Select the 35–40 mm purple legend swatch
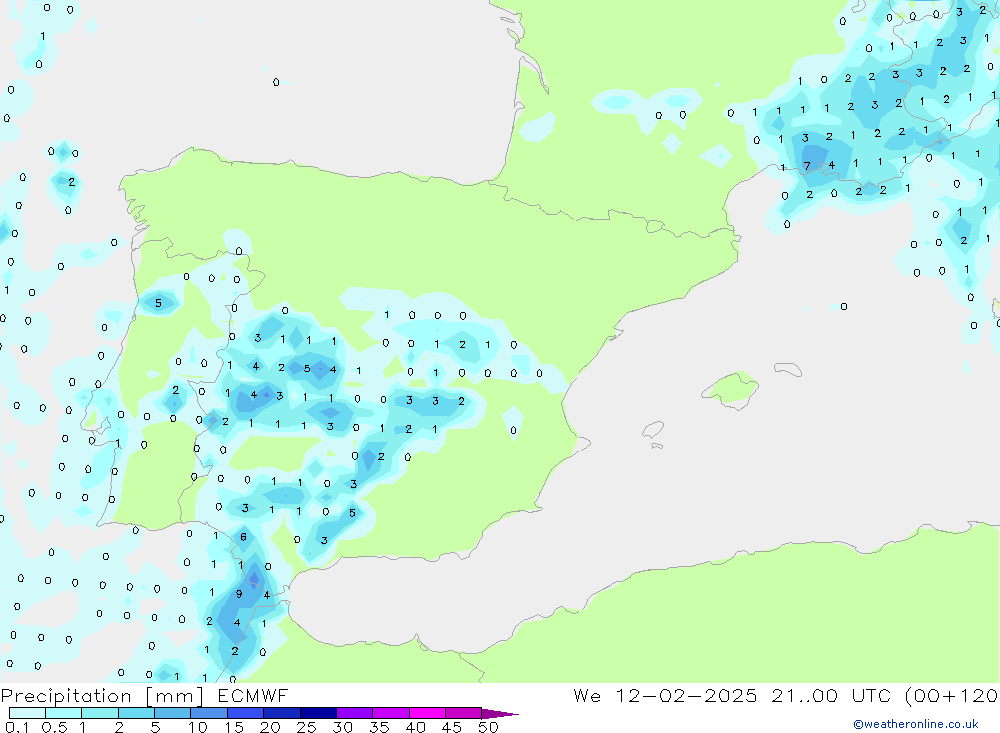1000x733 pixels. coord(390,713)
